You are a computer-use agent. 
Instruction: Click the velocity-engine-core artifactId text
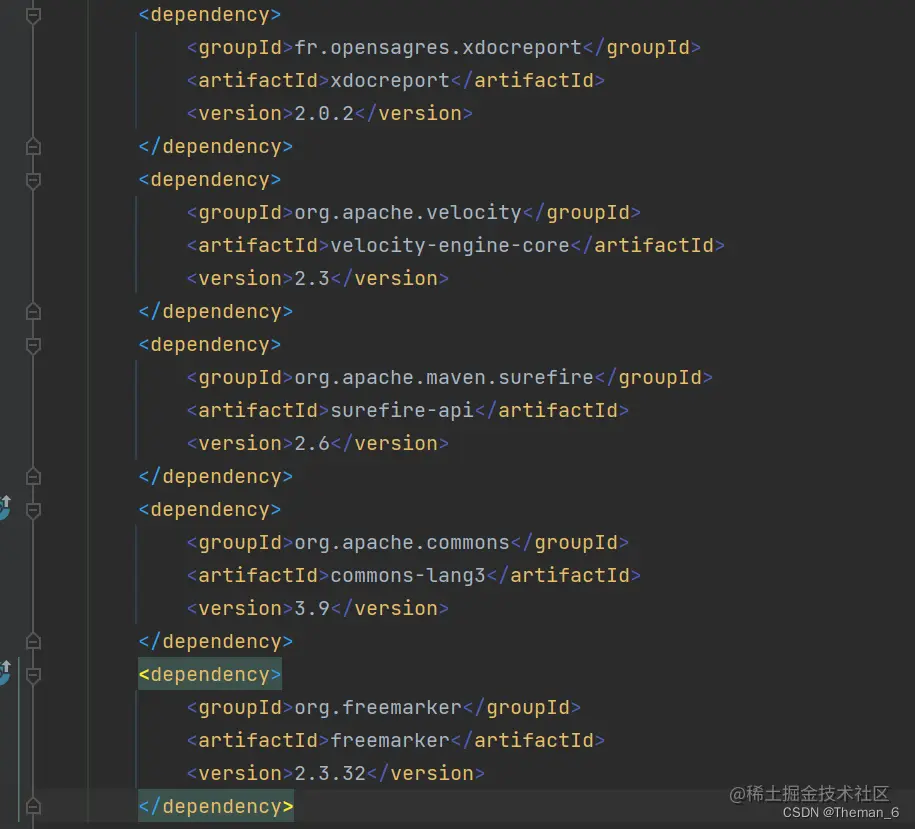point(449,246)
